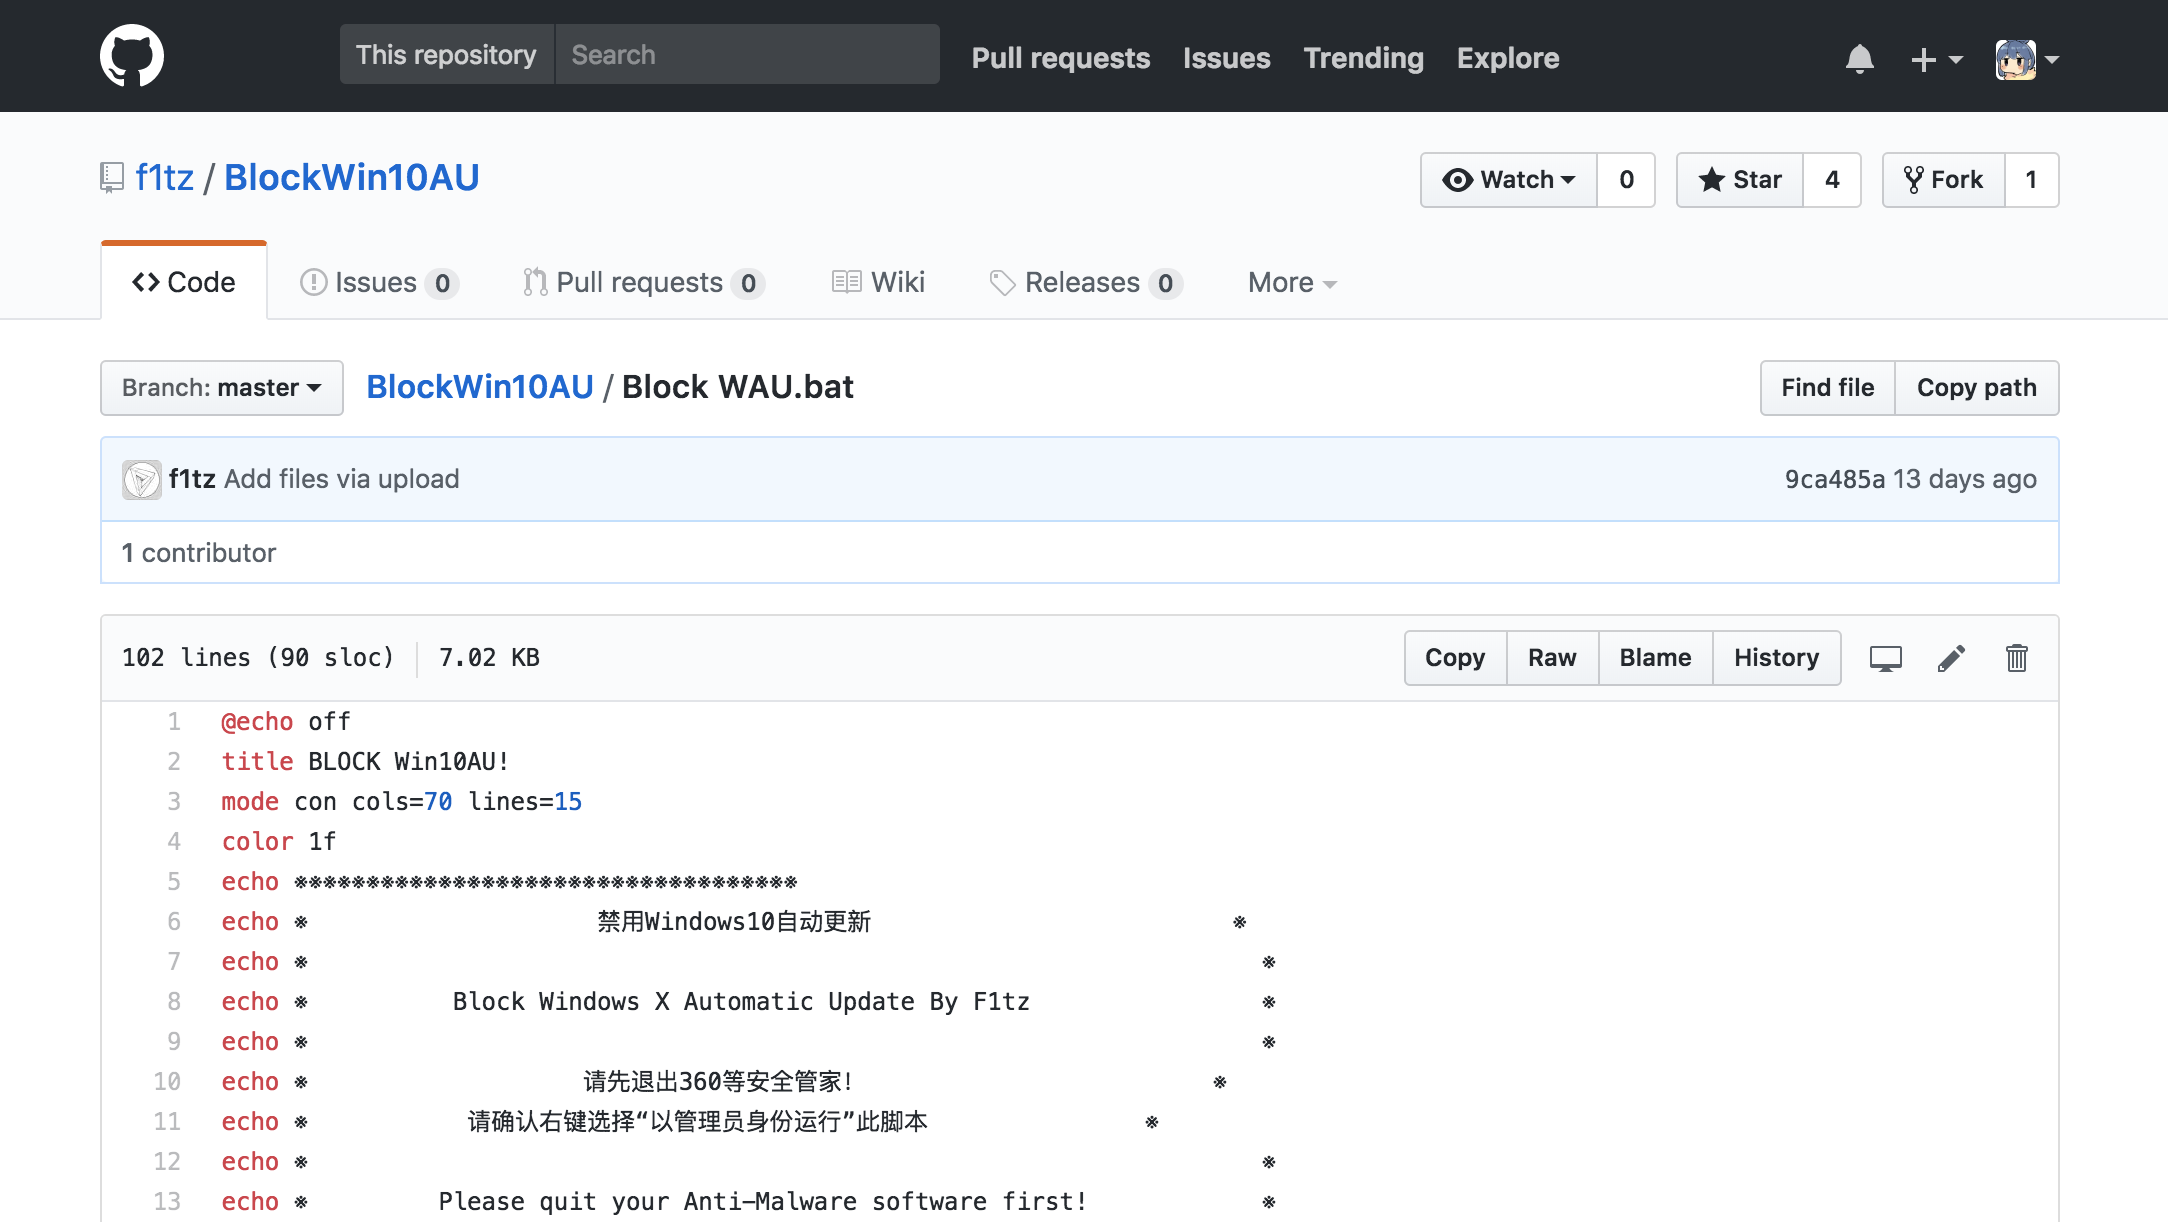View forks count 1

[2032, 180]
